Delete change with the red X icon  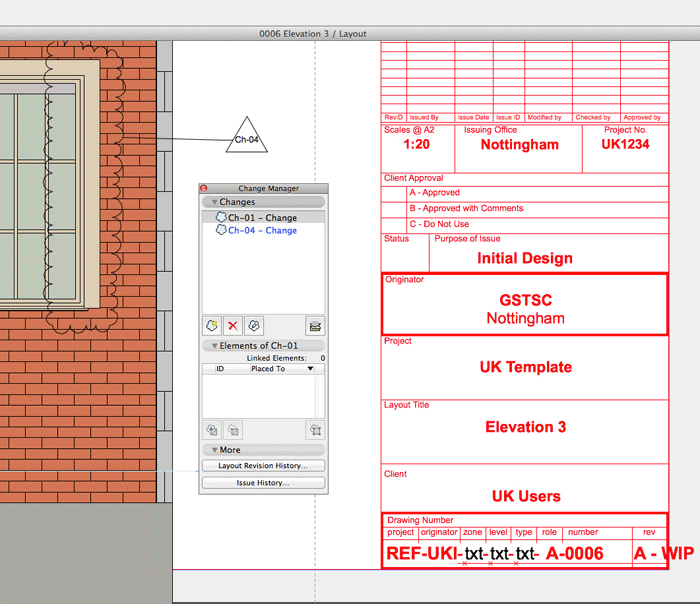233,326
